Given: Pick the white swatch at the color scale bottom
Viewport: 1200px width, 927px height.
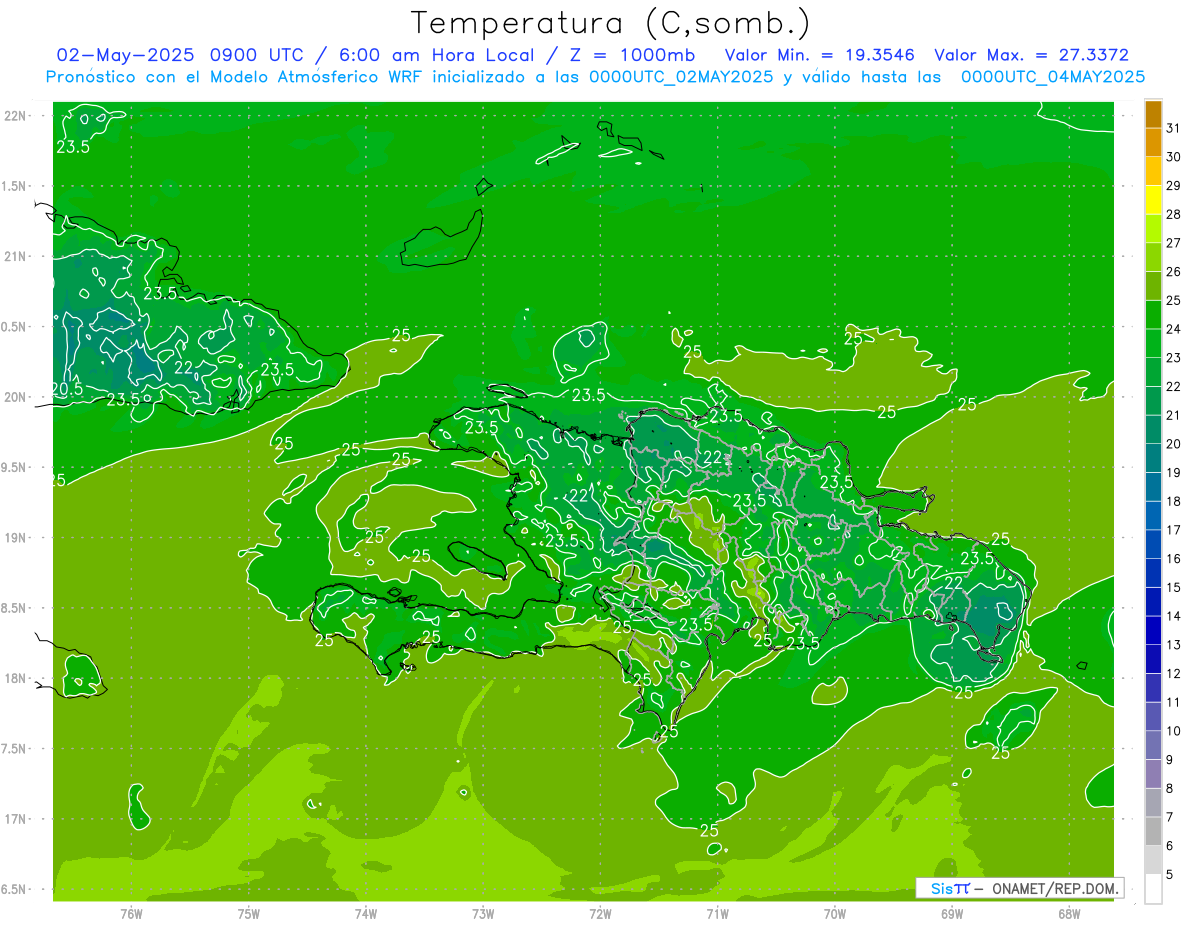Looking at the screenshot, I should 1153,889.
